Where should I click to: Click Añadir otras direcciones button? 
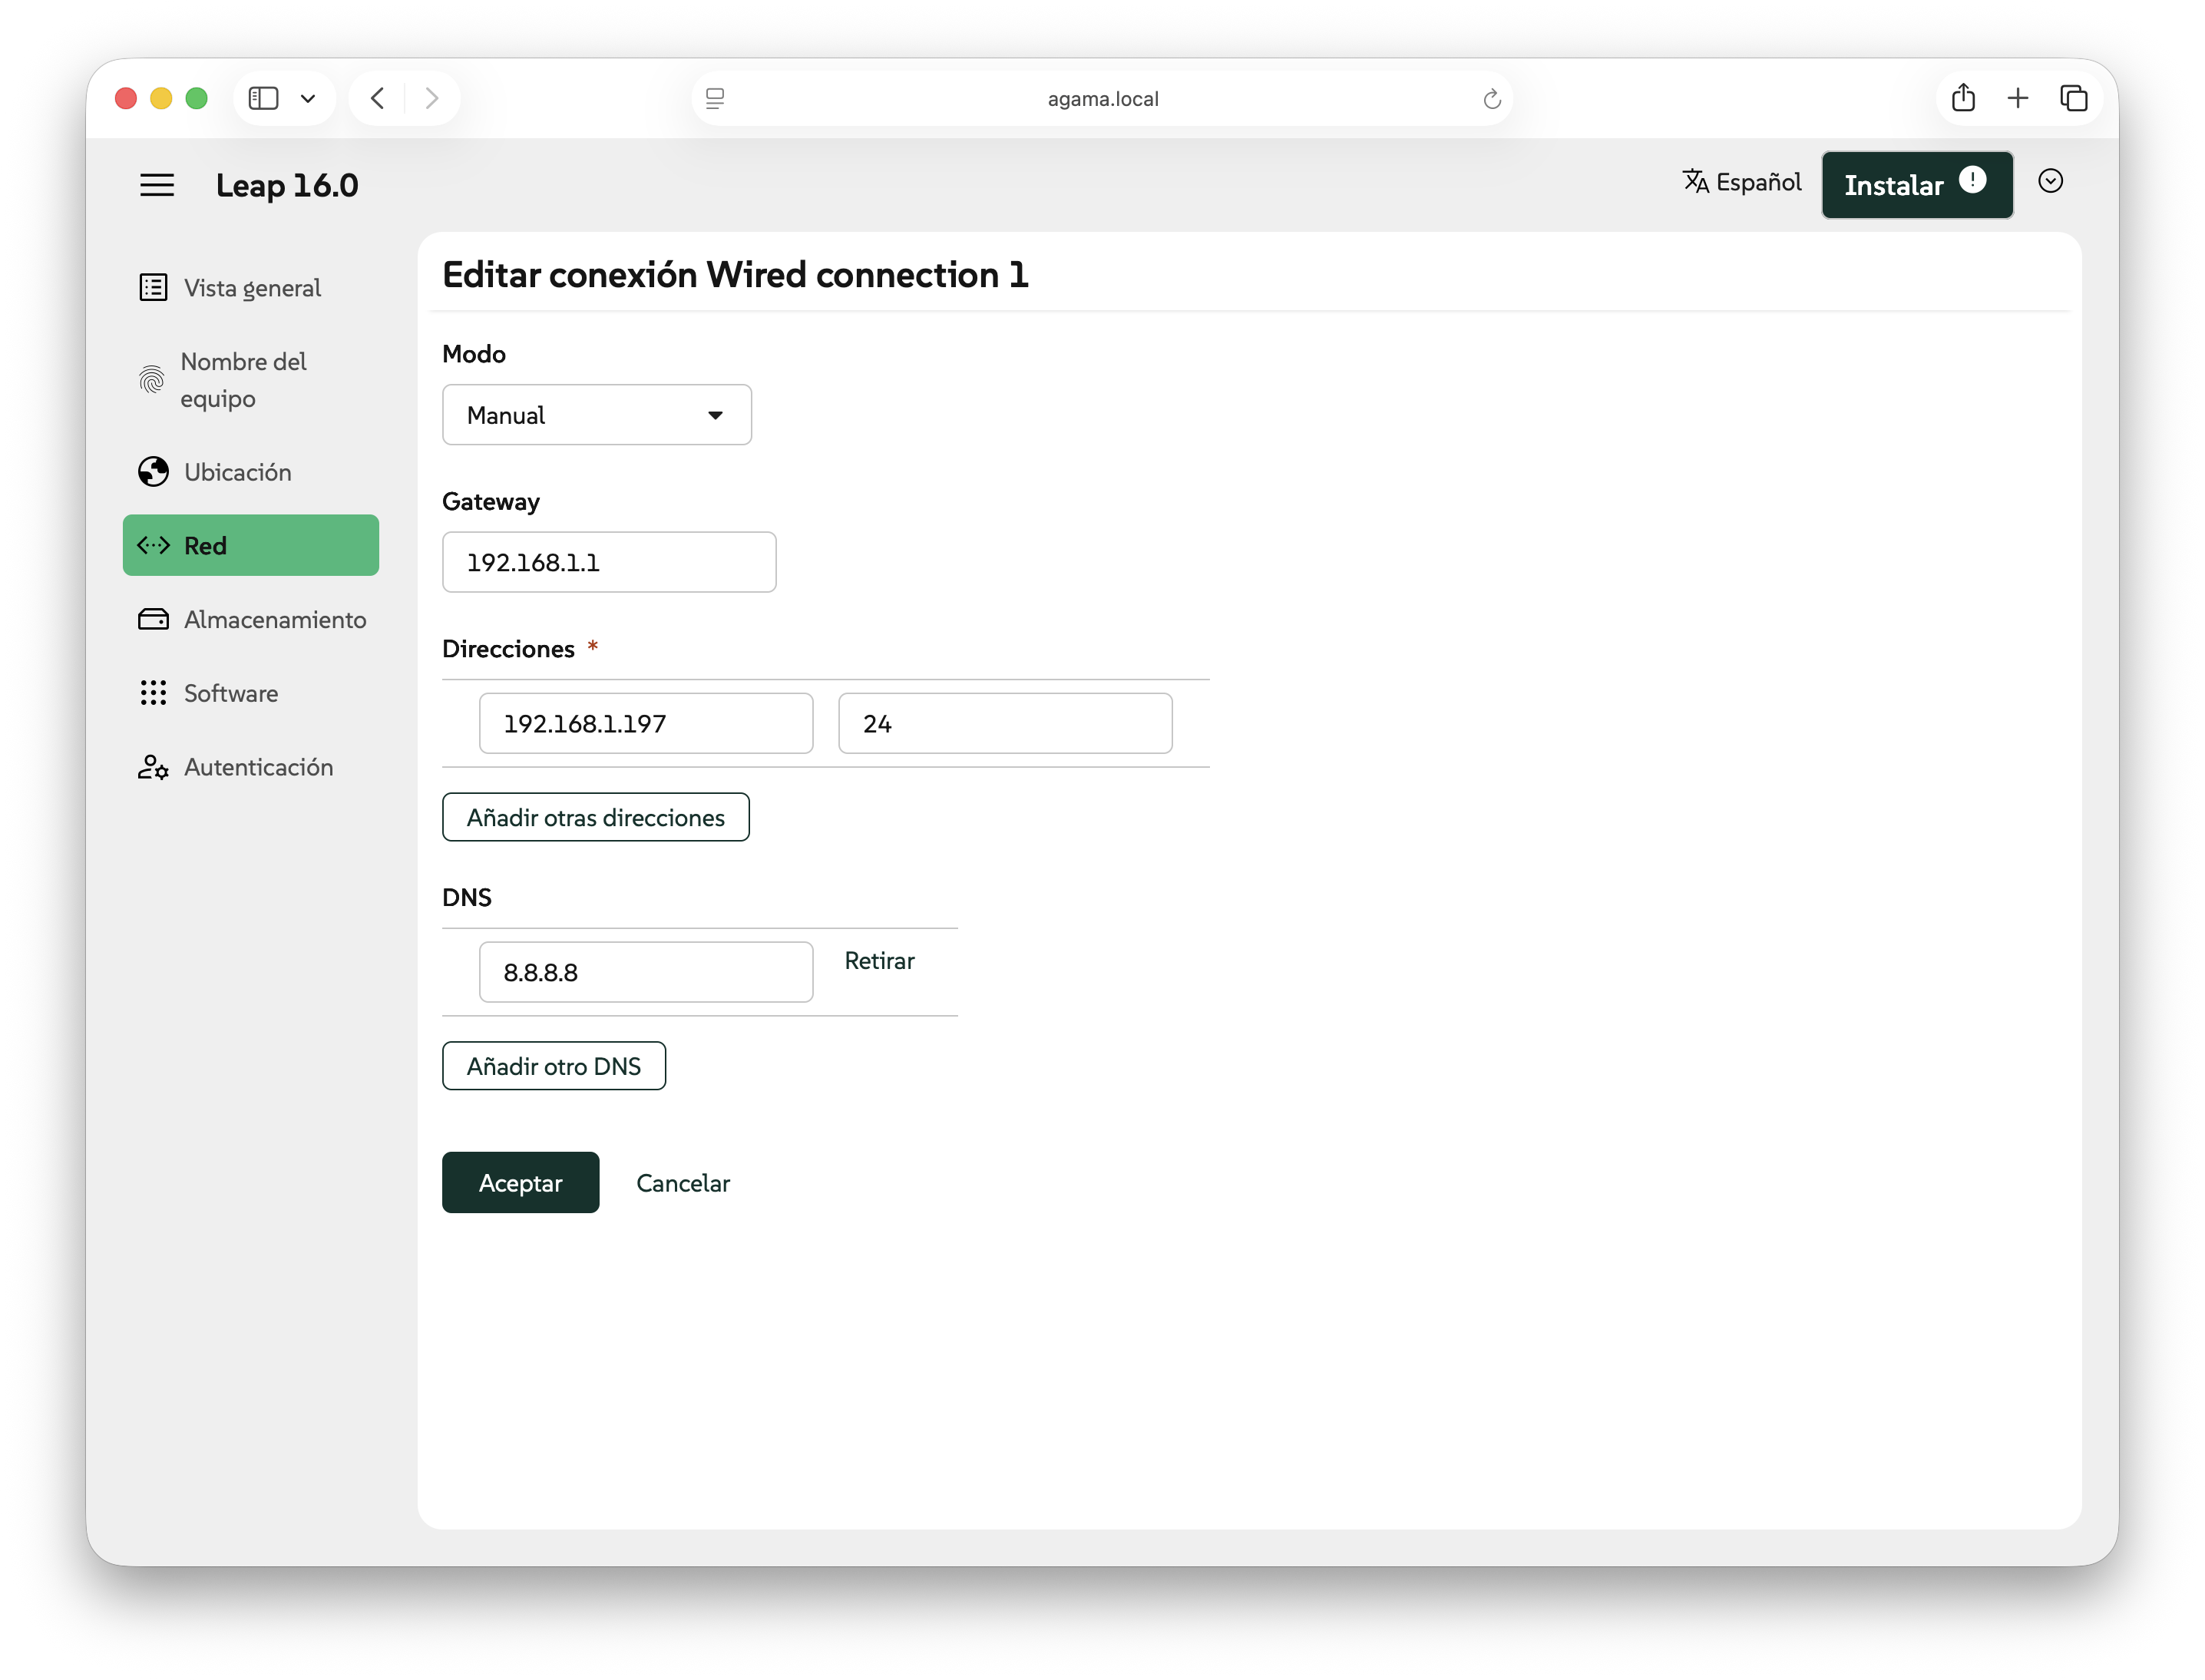coord(595,818)
